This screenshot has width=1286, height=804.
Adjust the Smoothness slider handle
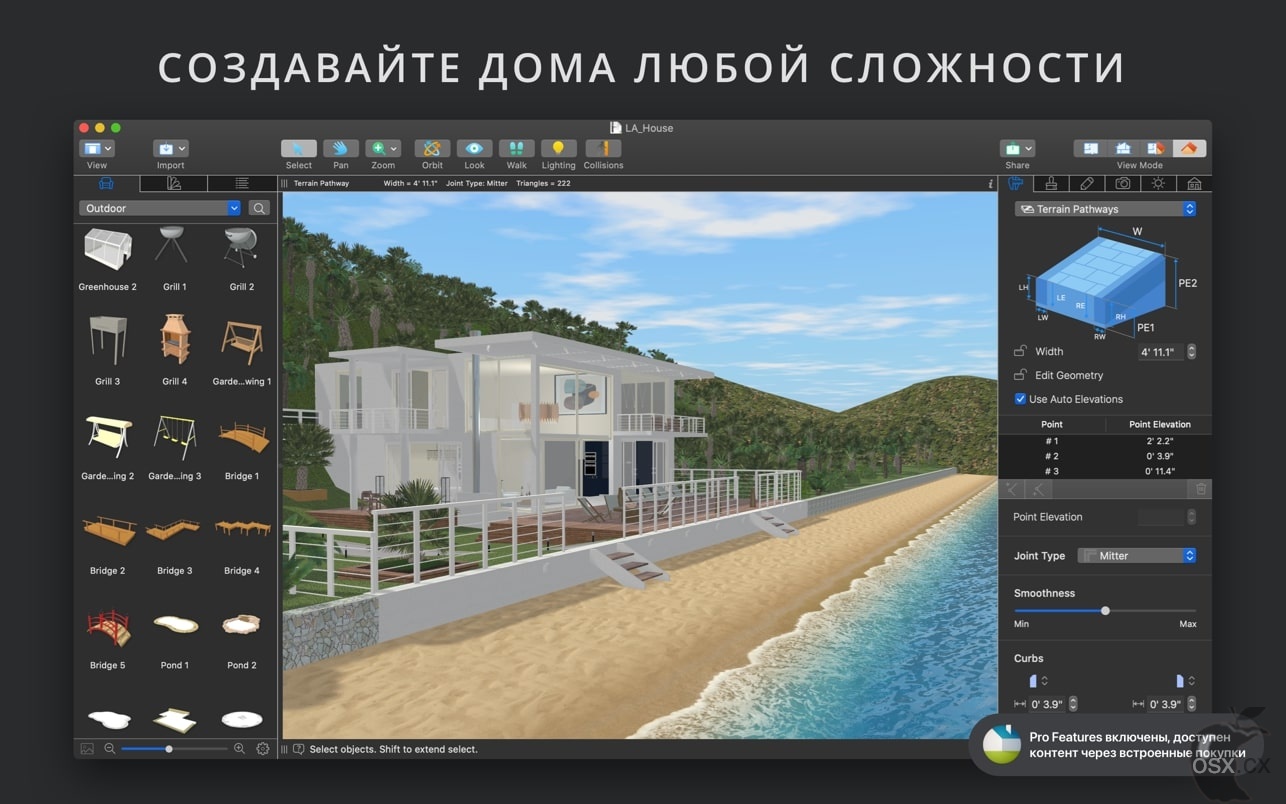pos(1105,610)
